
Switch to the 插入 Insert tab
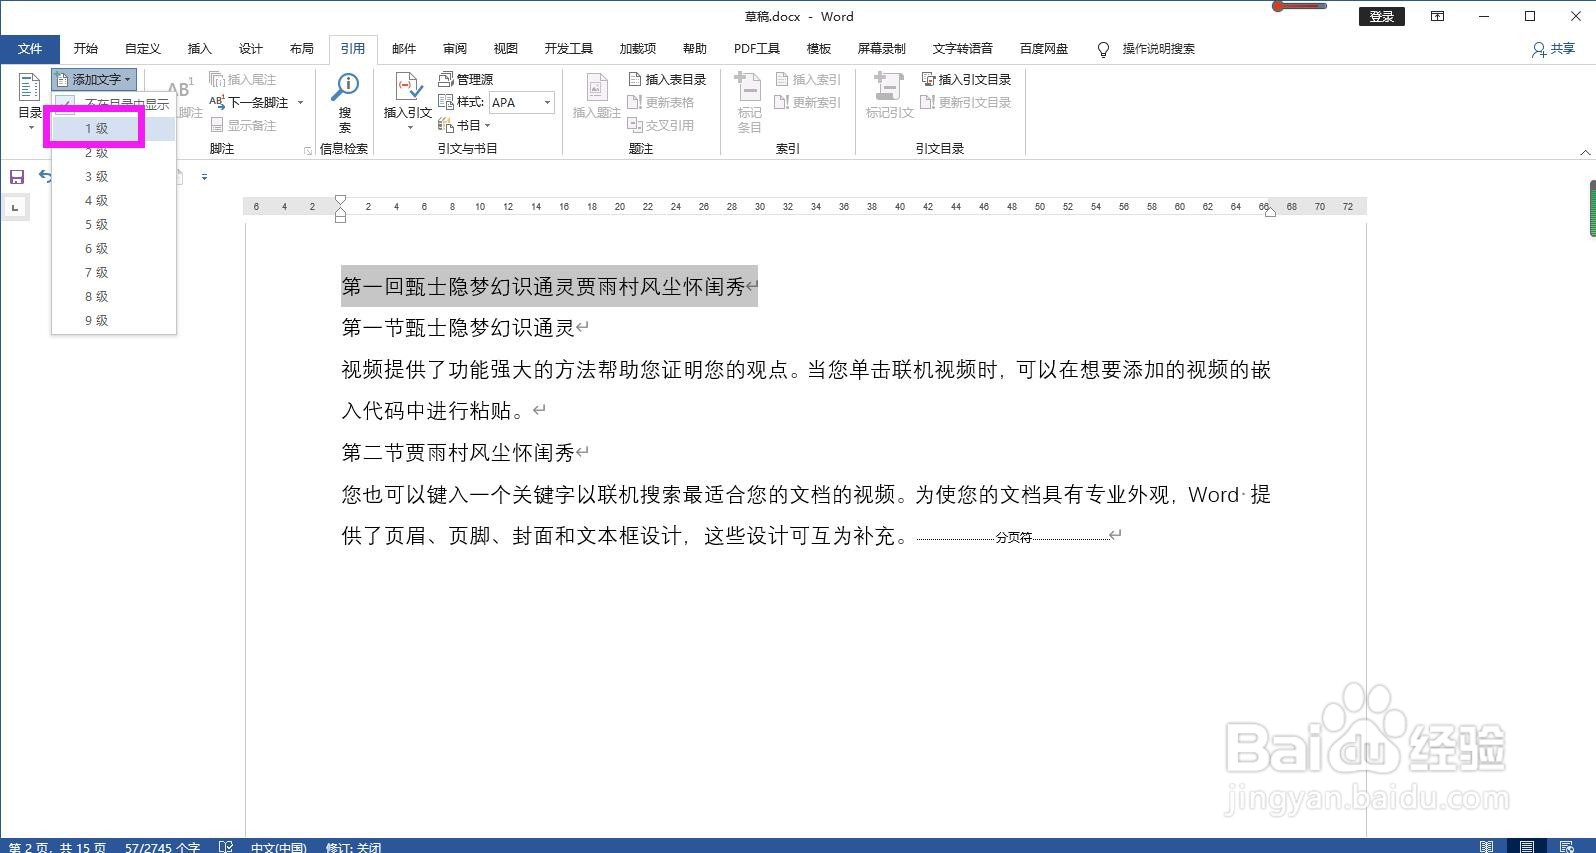click(200, 49)
